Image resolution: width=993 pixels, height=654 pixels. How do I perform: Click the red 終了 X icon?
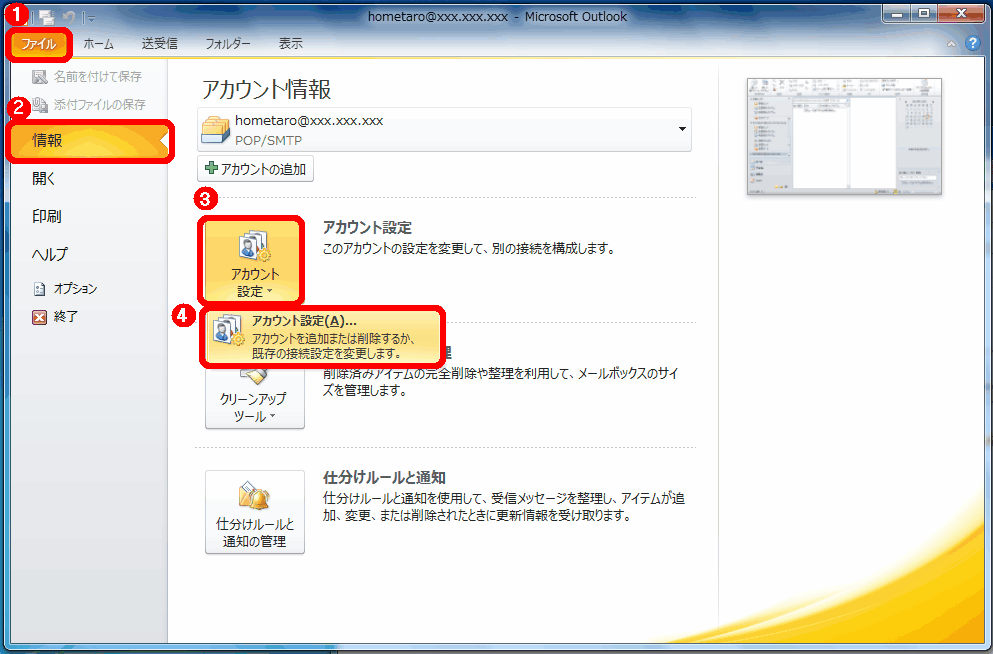[x=39, y=317]
